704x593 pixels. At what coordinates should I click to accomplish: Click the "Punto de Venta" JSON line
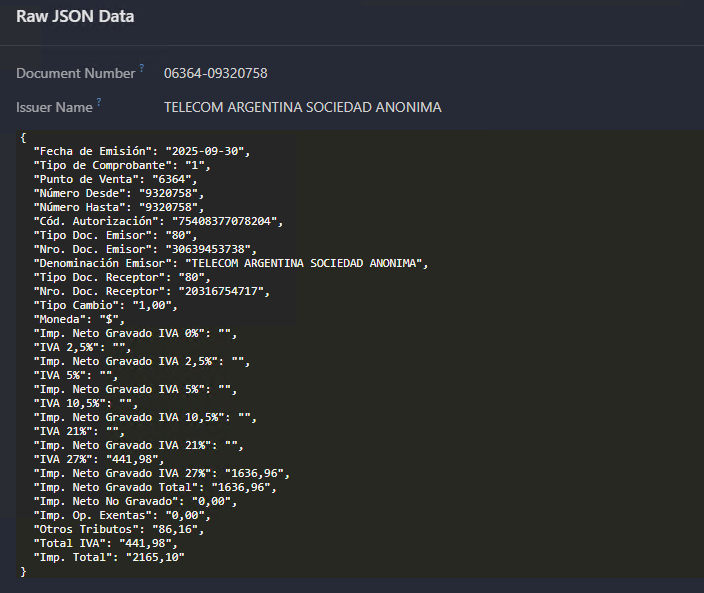tap(111, 179)
